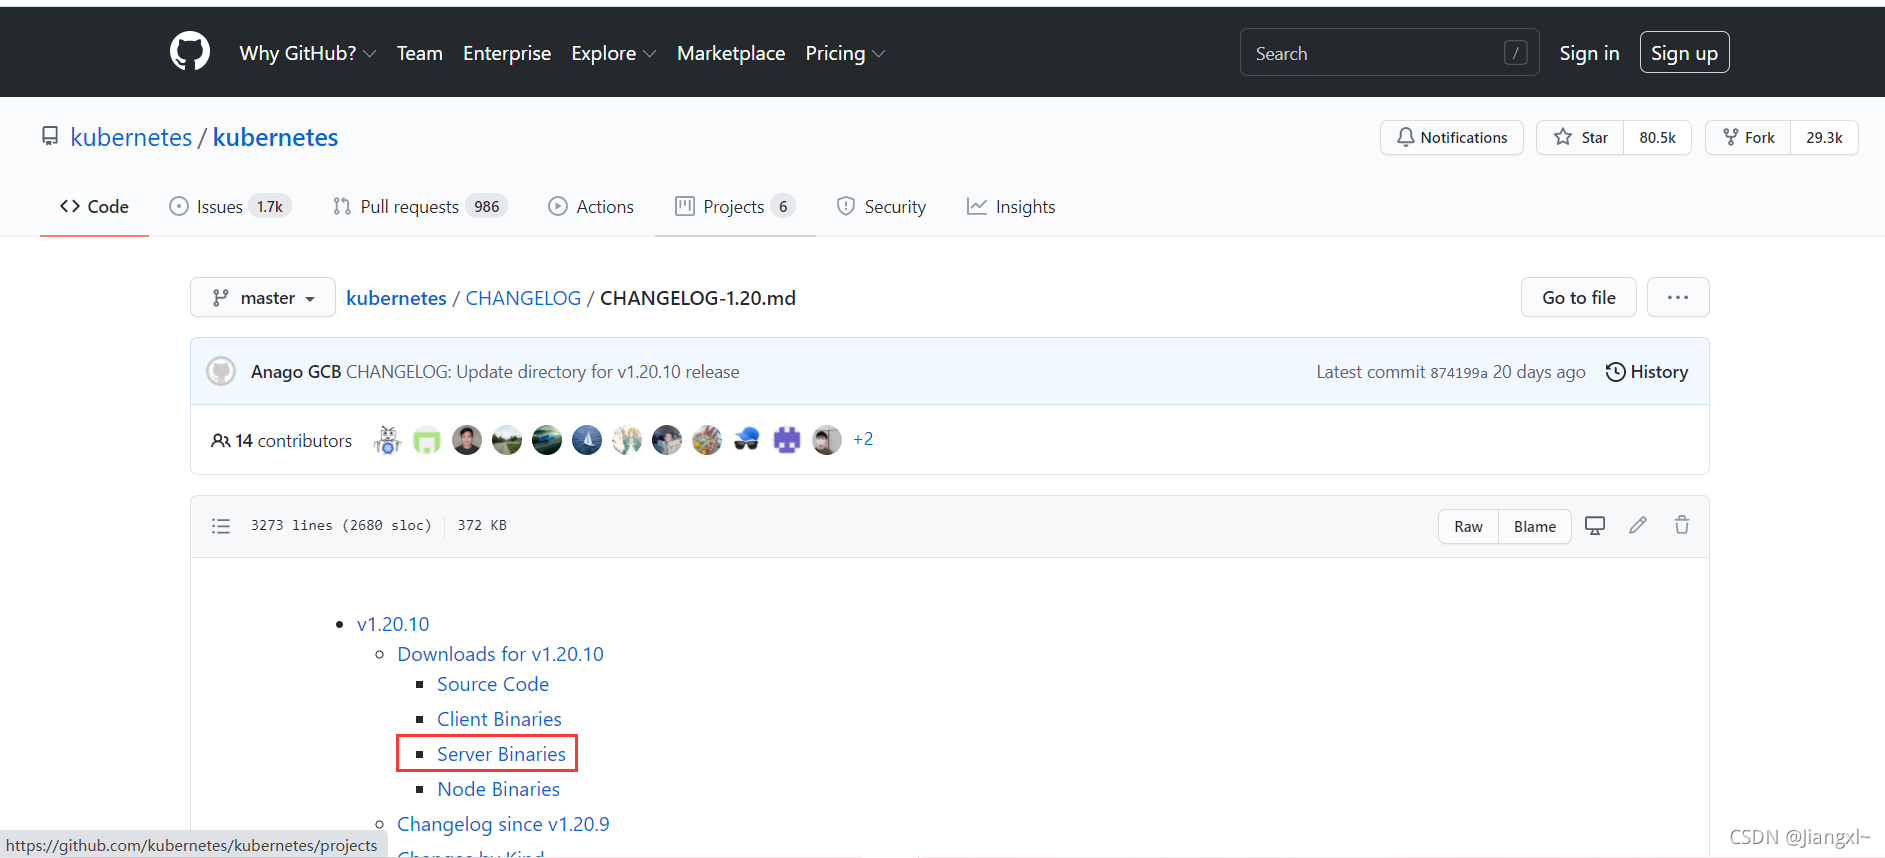Image resolution: width=1885 pixels, height=858 pixels.
Task: Open the CHANGELOG folder breadcrumb
Action: coord(523,298)
